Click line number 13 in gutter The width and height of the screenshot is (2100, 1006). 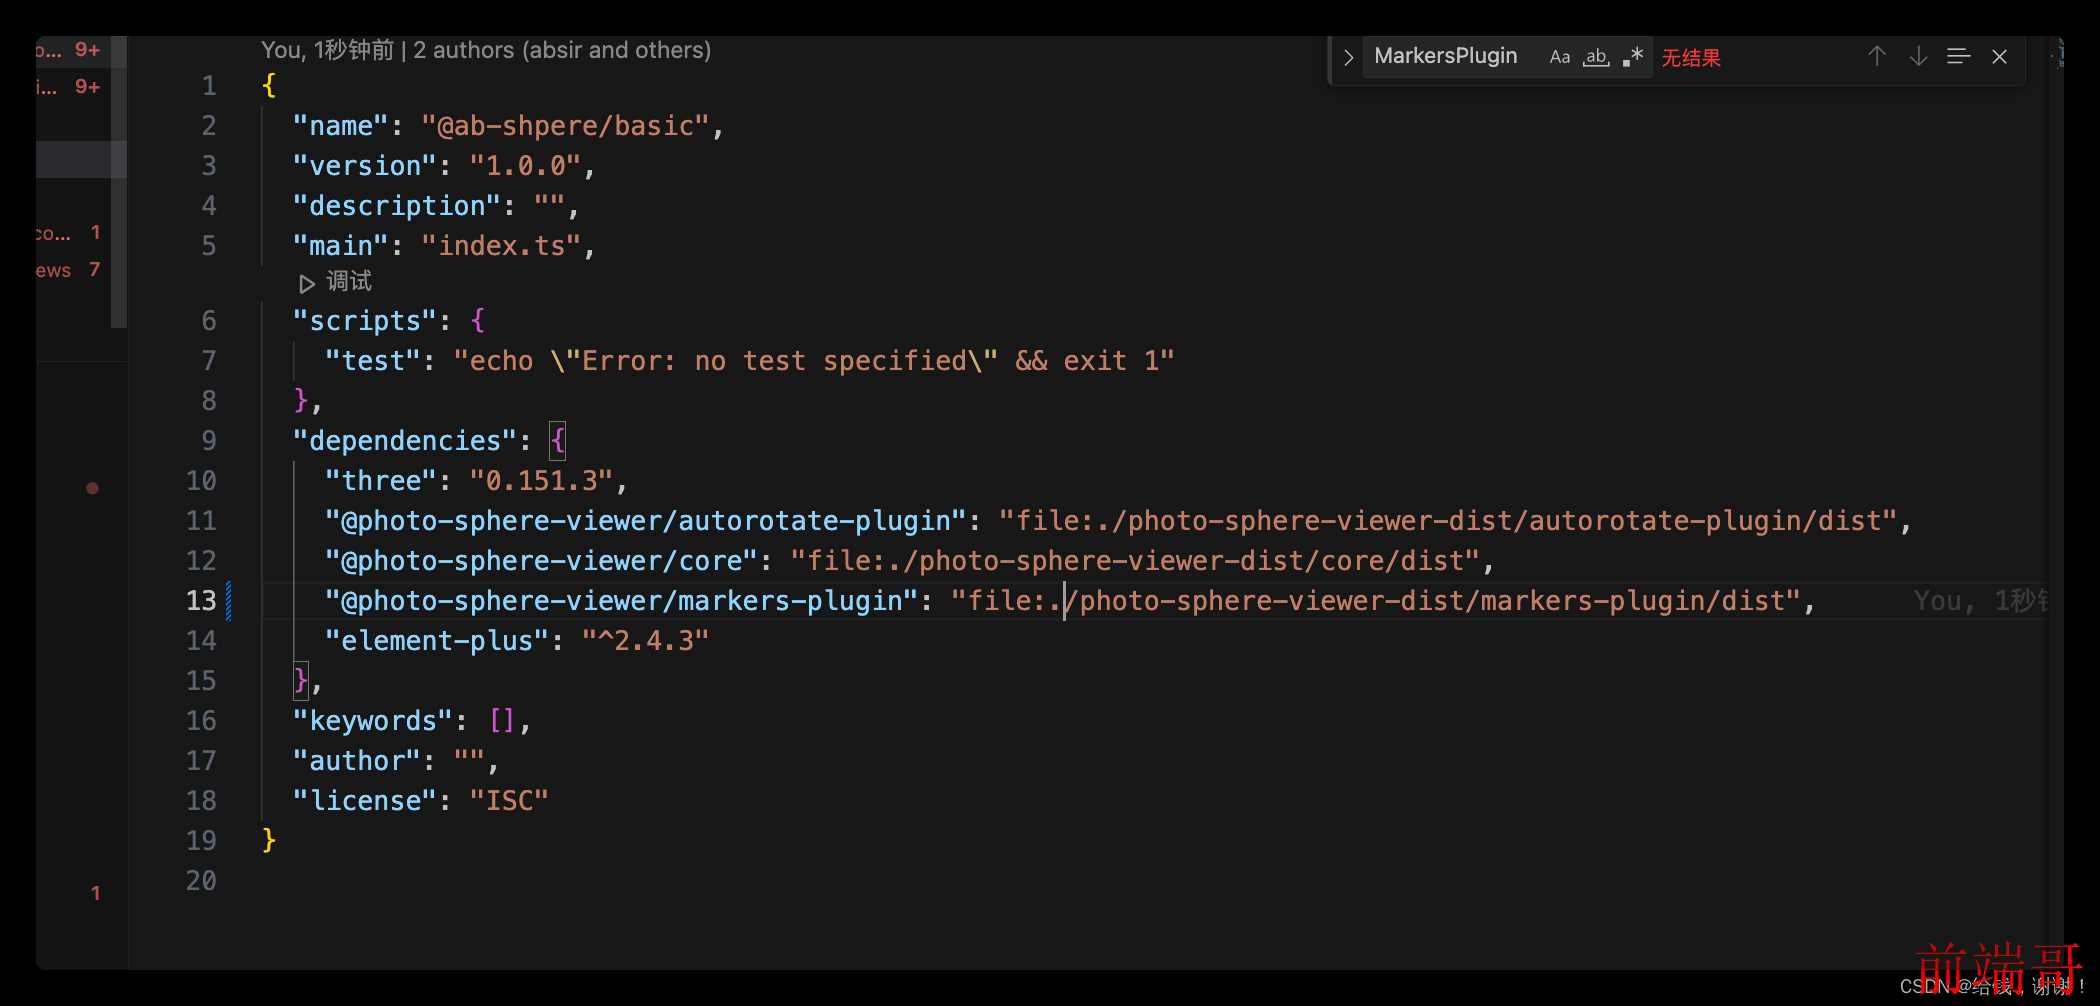pos(201,600)
